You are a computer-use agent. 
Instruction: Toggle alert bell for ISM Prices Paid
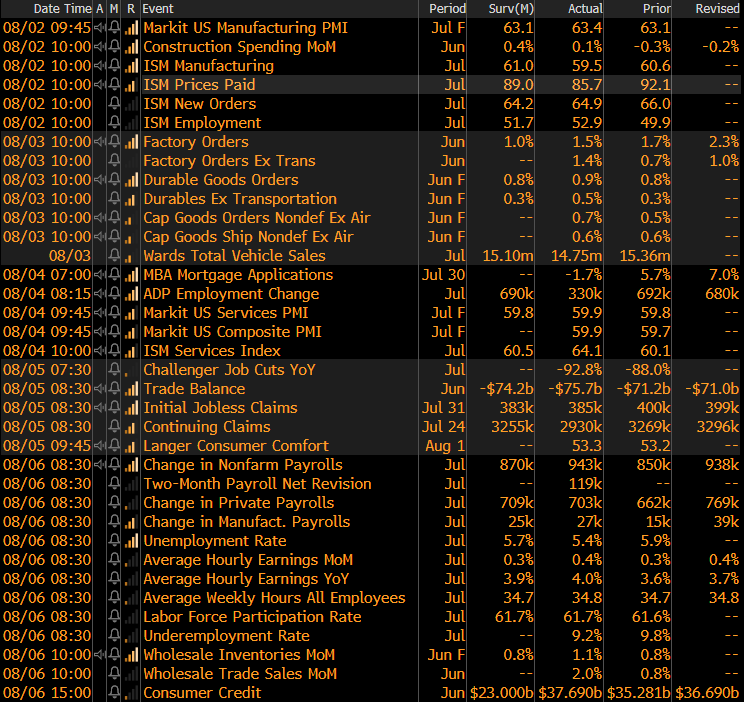coord(115,85)
